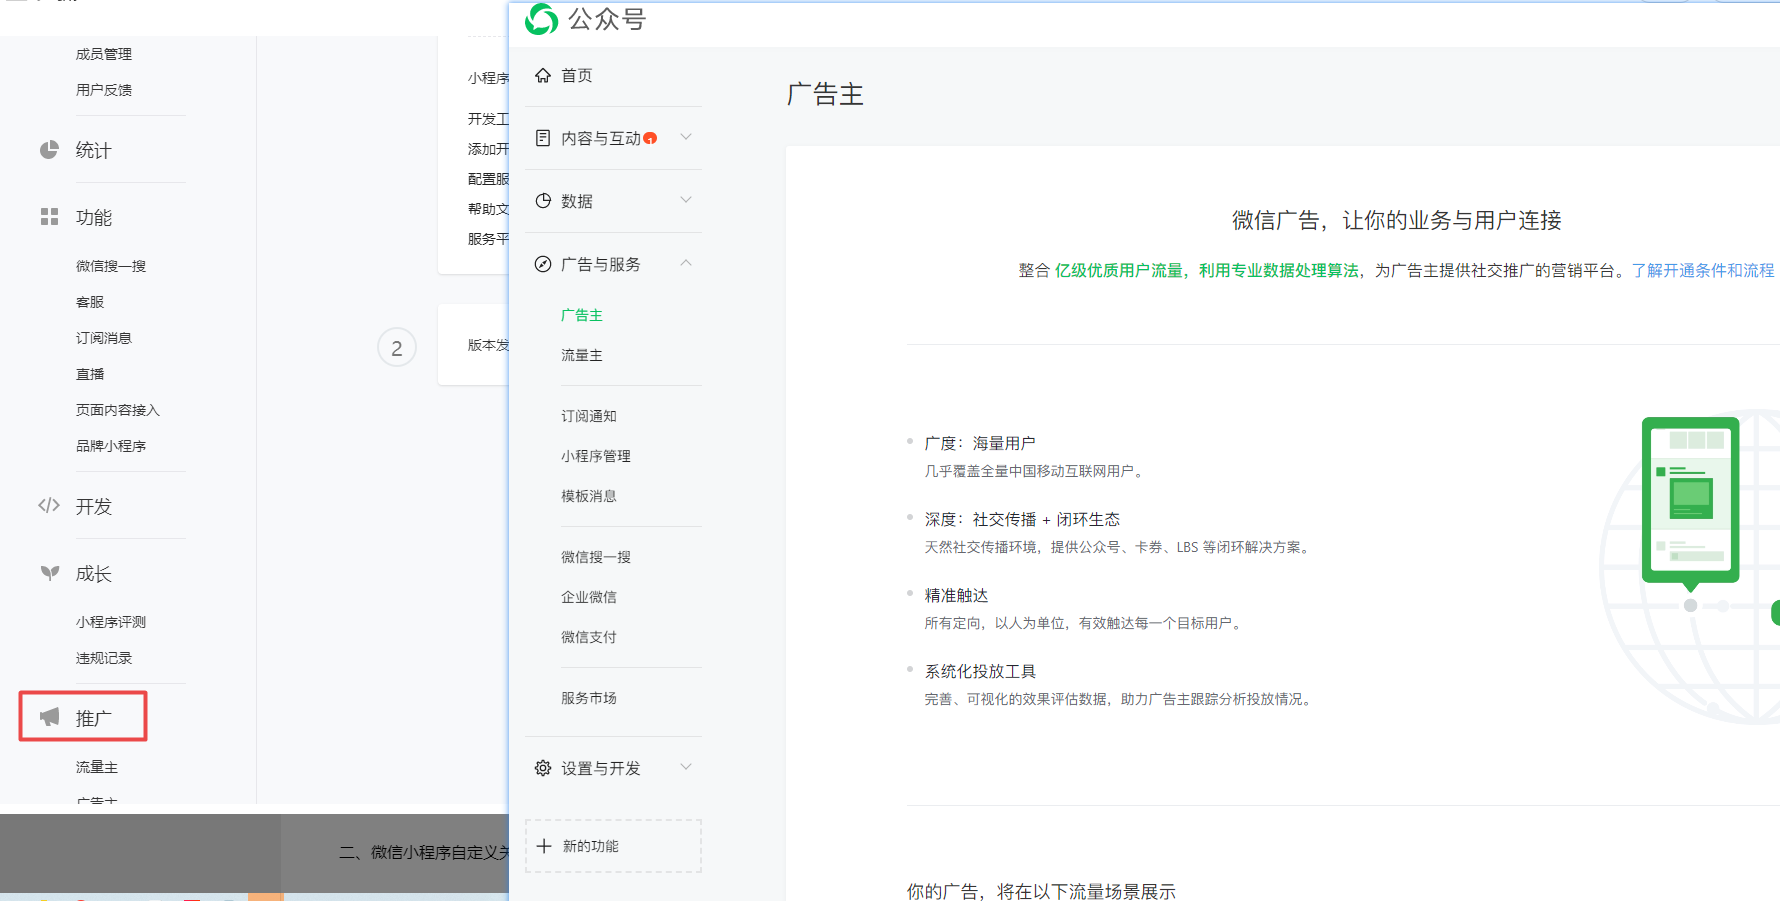
Task: Select 广告主 under 广告与服务
Action: [x=582, y=315]
